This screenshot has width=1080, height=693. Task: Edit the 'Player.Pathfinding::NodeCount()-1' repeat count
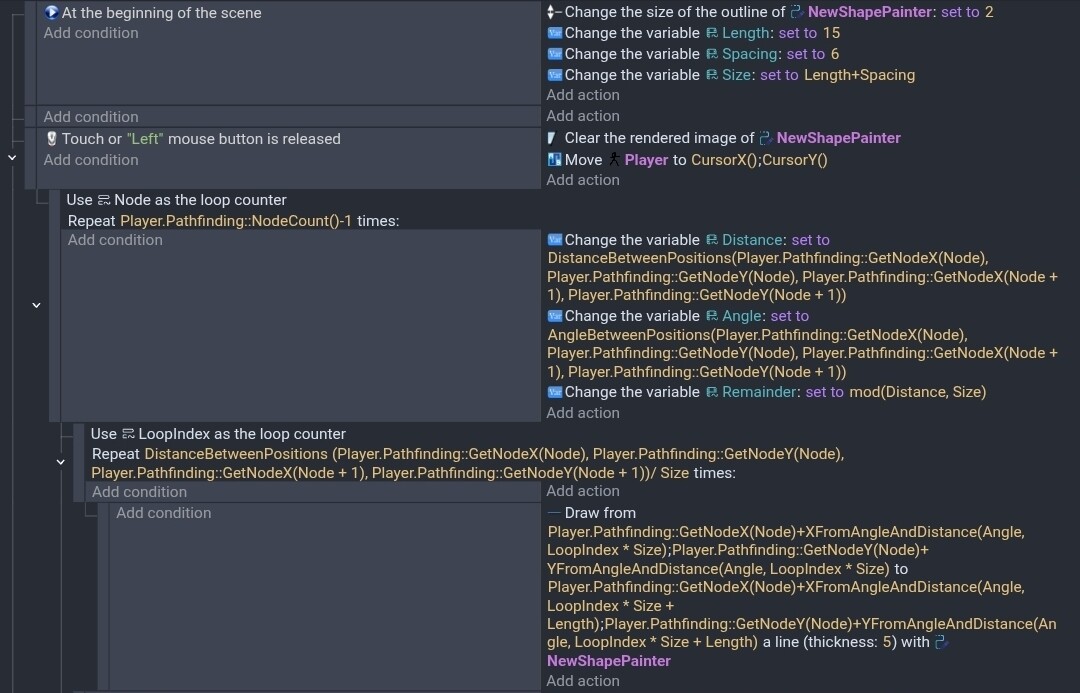pos(236,221)
